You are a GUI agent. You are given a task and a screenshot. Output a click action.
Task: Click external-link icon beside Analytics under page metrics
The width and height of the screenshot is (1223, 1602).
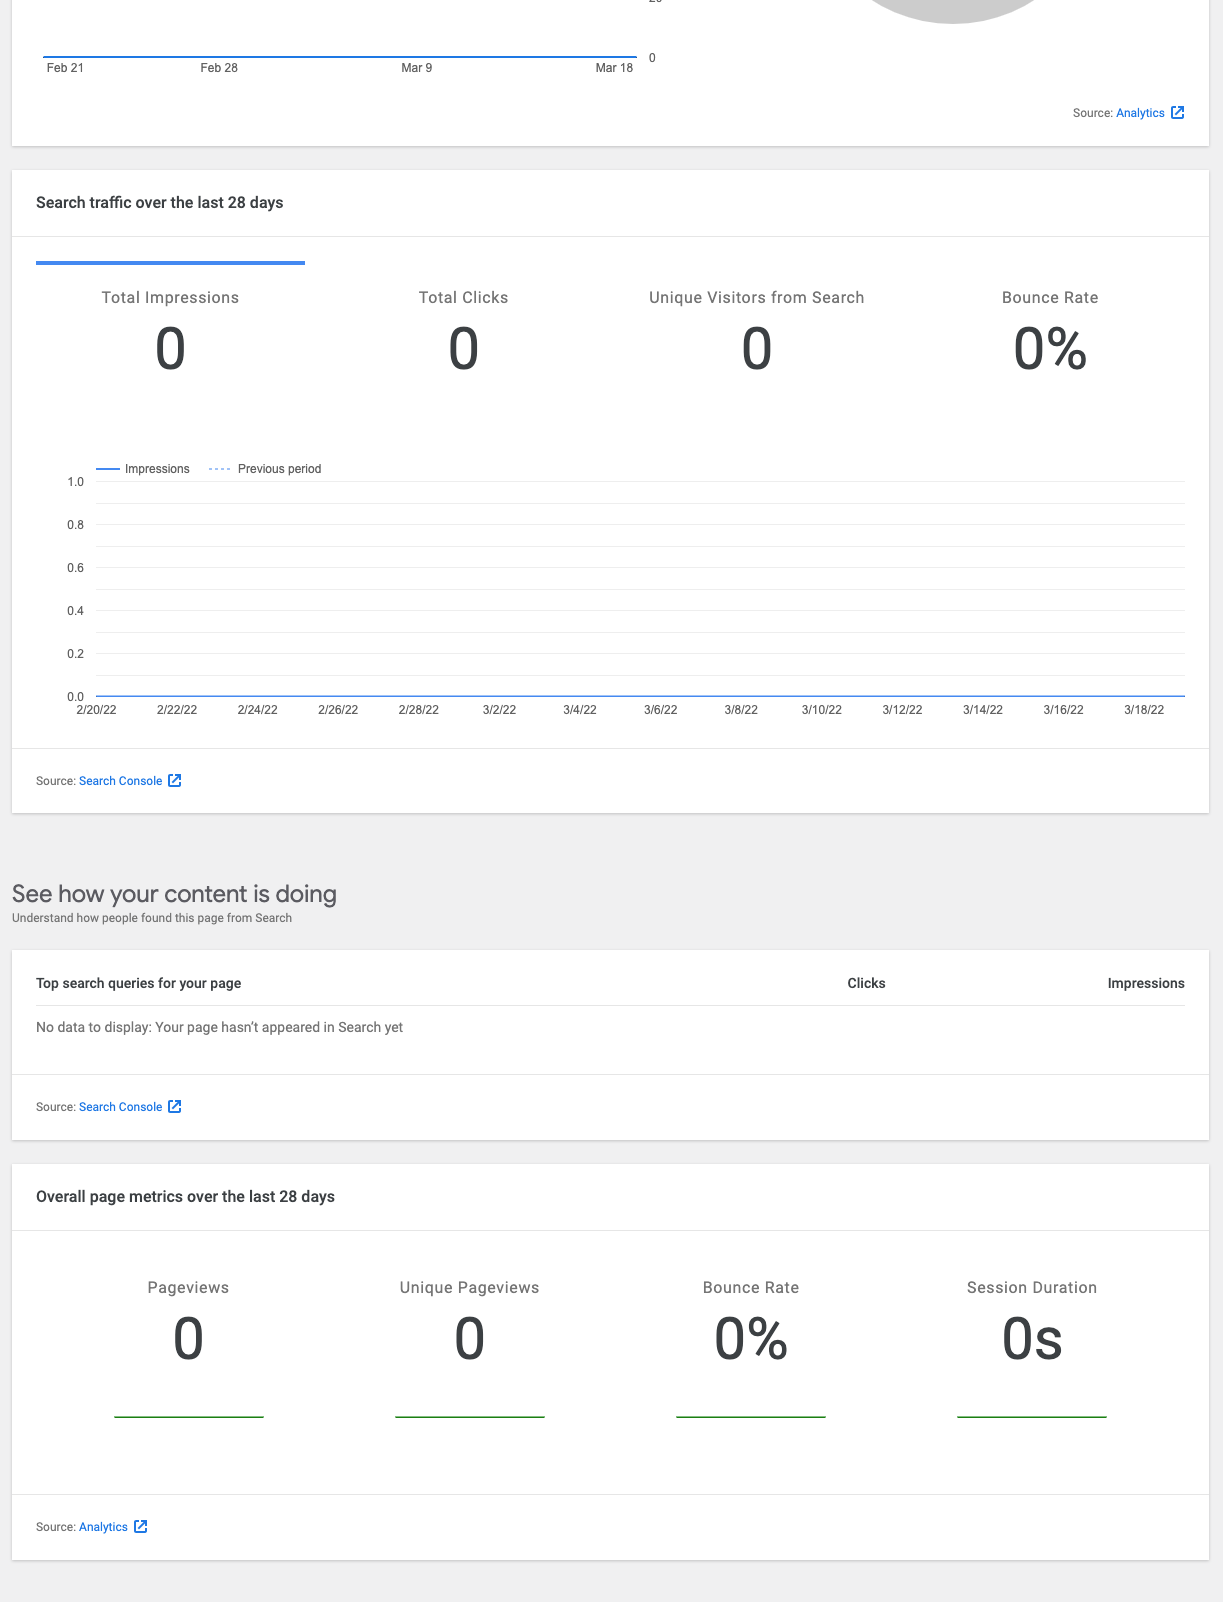[x=141, y=1526]
